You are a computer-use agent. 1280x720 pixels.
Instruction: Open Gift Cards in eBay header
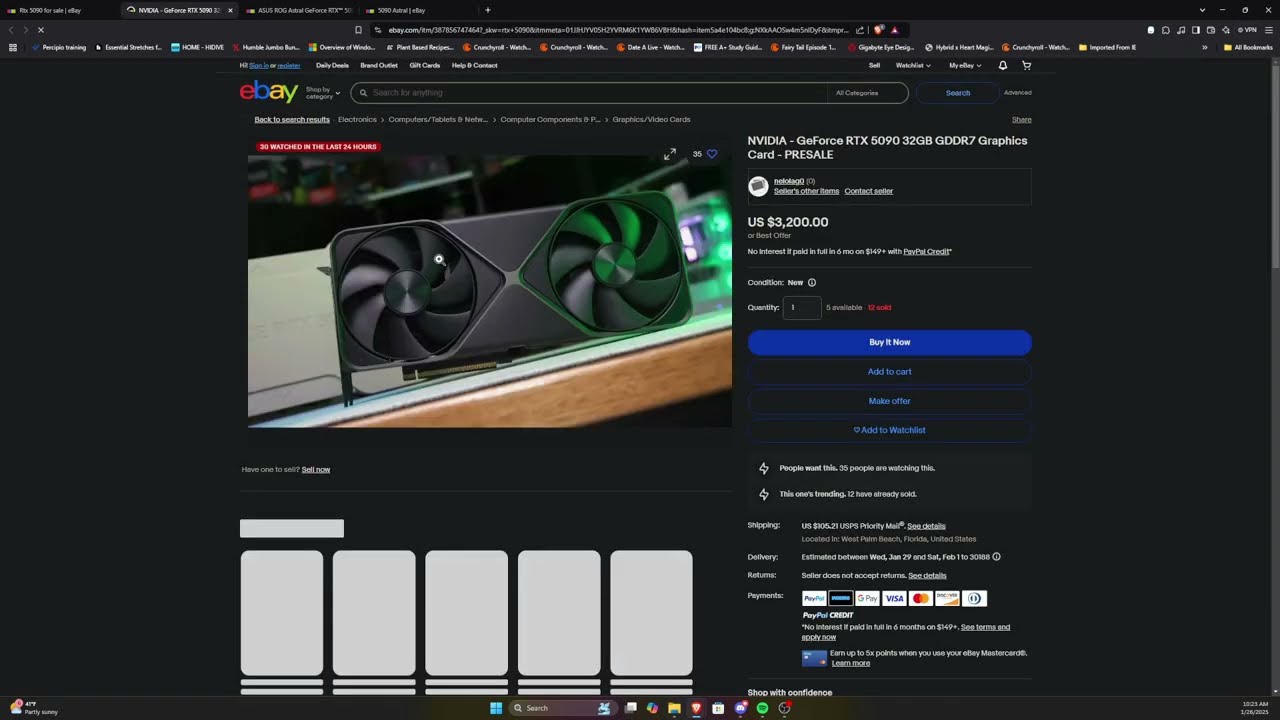click(x=425, y=65)
